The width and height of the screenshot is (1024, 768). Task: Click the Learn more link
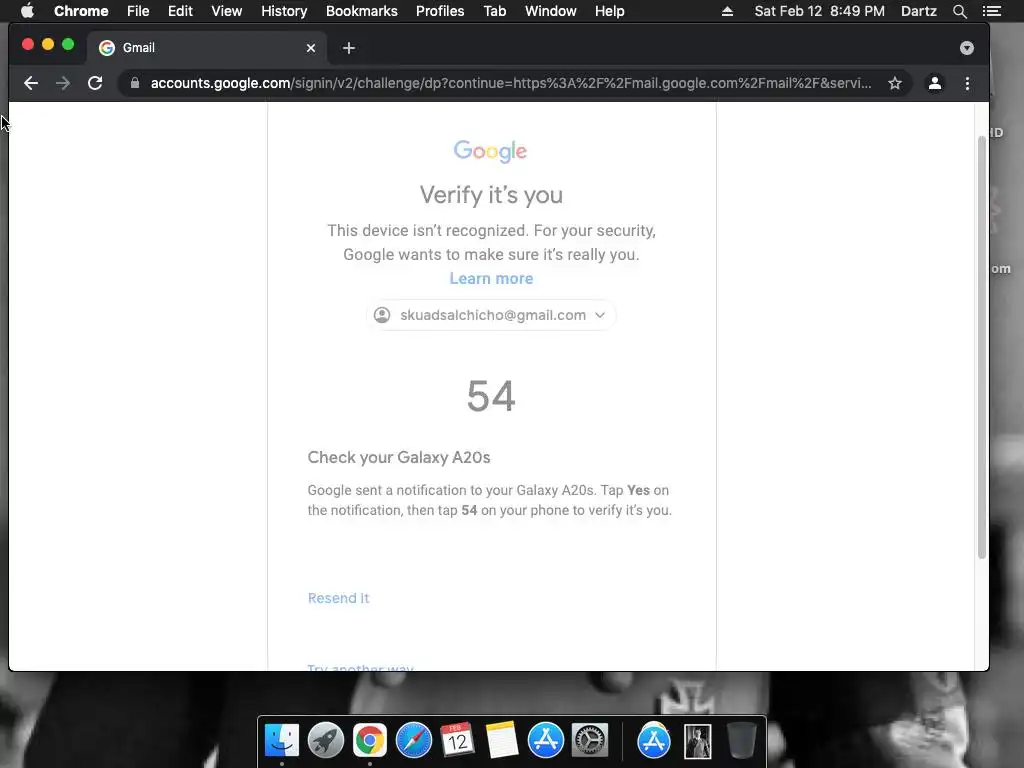(x=491, y=278)
